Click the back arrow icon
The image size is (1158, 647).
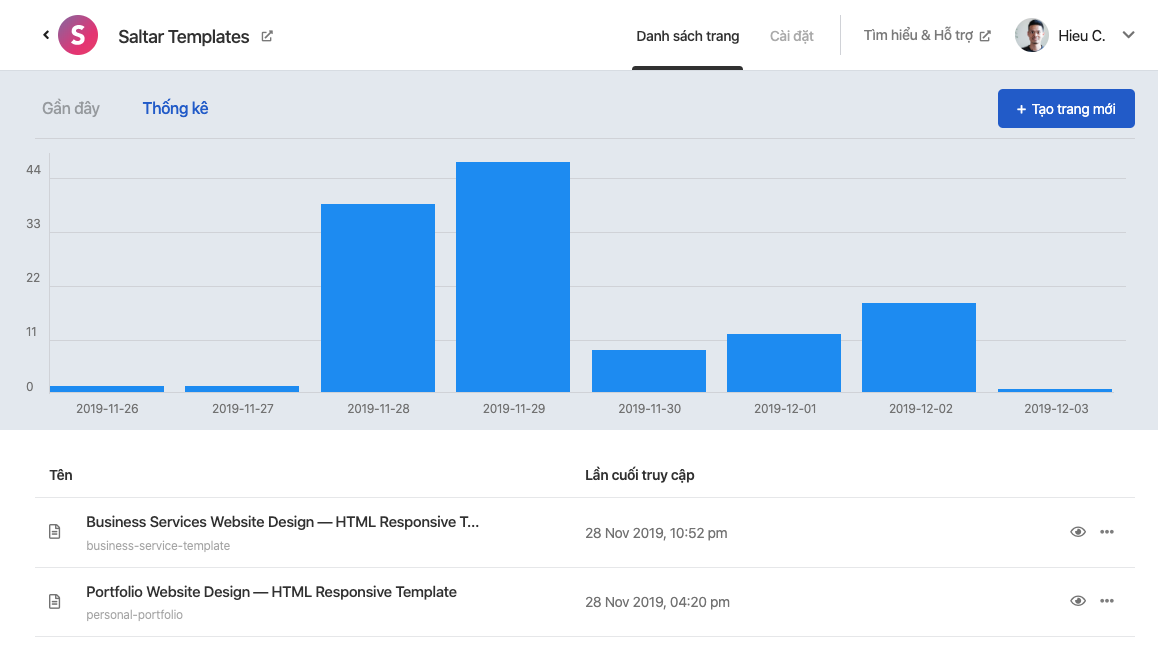(x=46, y=35)
